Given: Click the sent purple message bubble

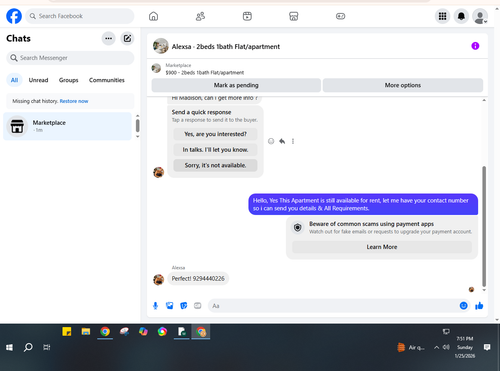Looking at the screenshot, I should tap(363, 204).
